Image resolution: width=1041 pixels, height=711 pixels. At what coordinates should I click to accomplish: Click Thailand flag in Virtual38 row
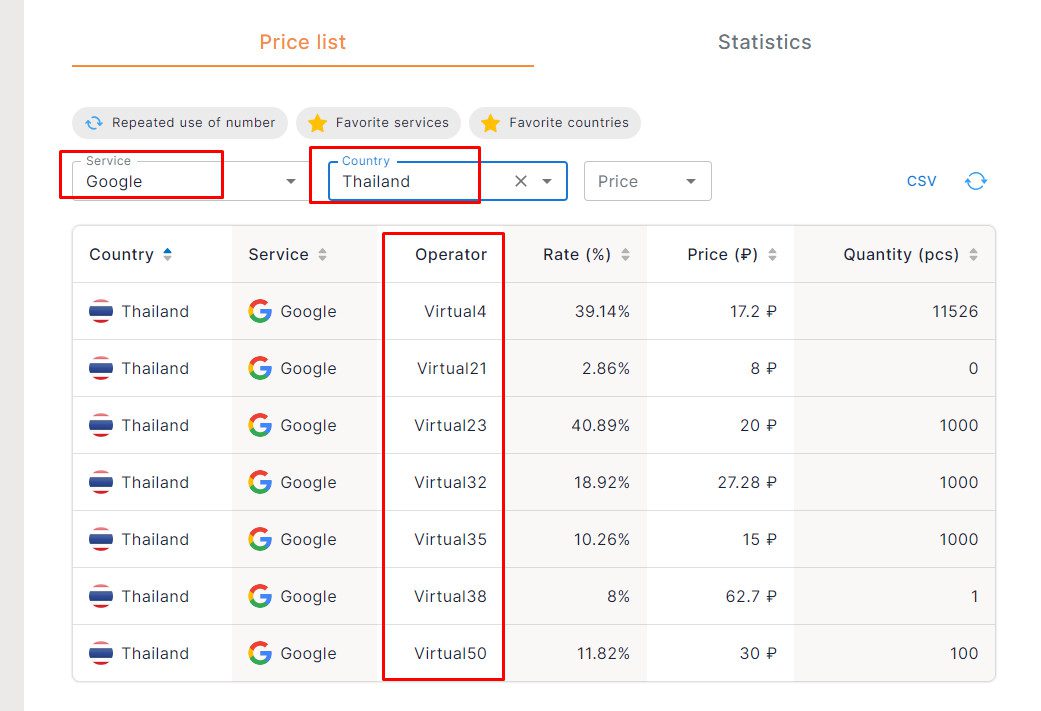(101, 596)
